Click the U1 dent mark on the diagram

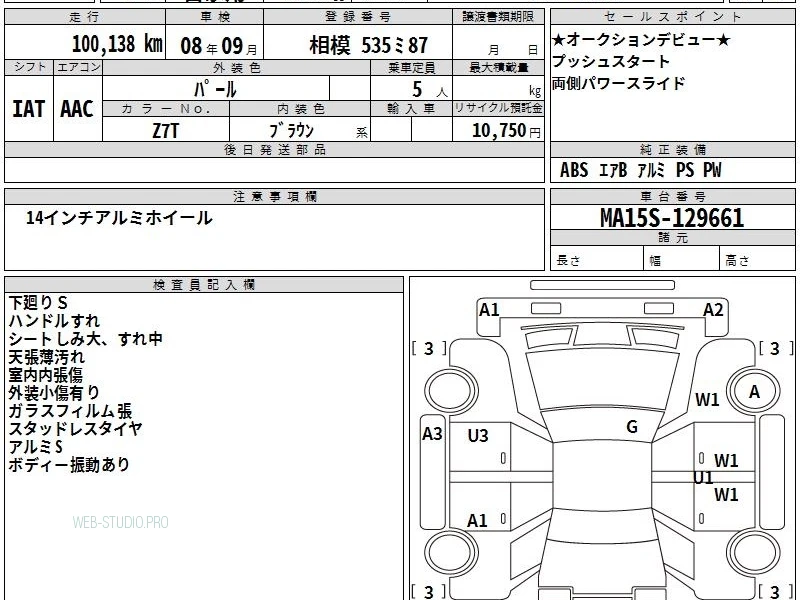[x=703, y=478]
